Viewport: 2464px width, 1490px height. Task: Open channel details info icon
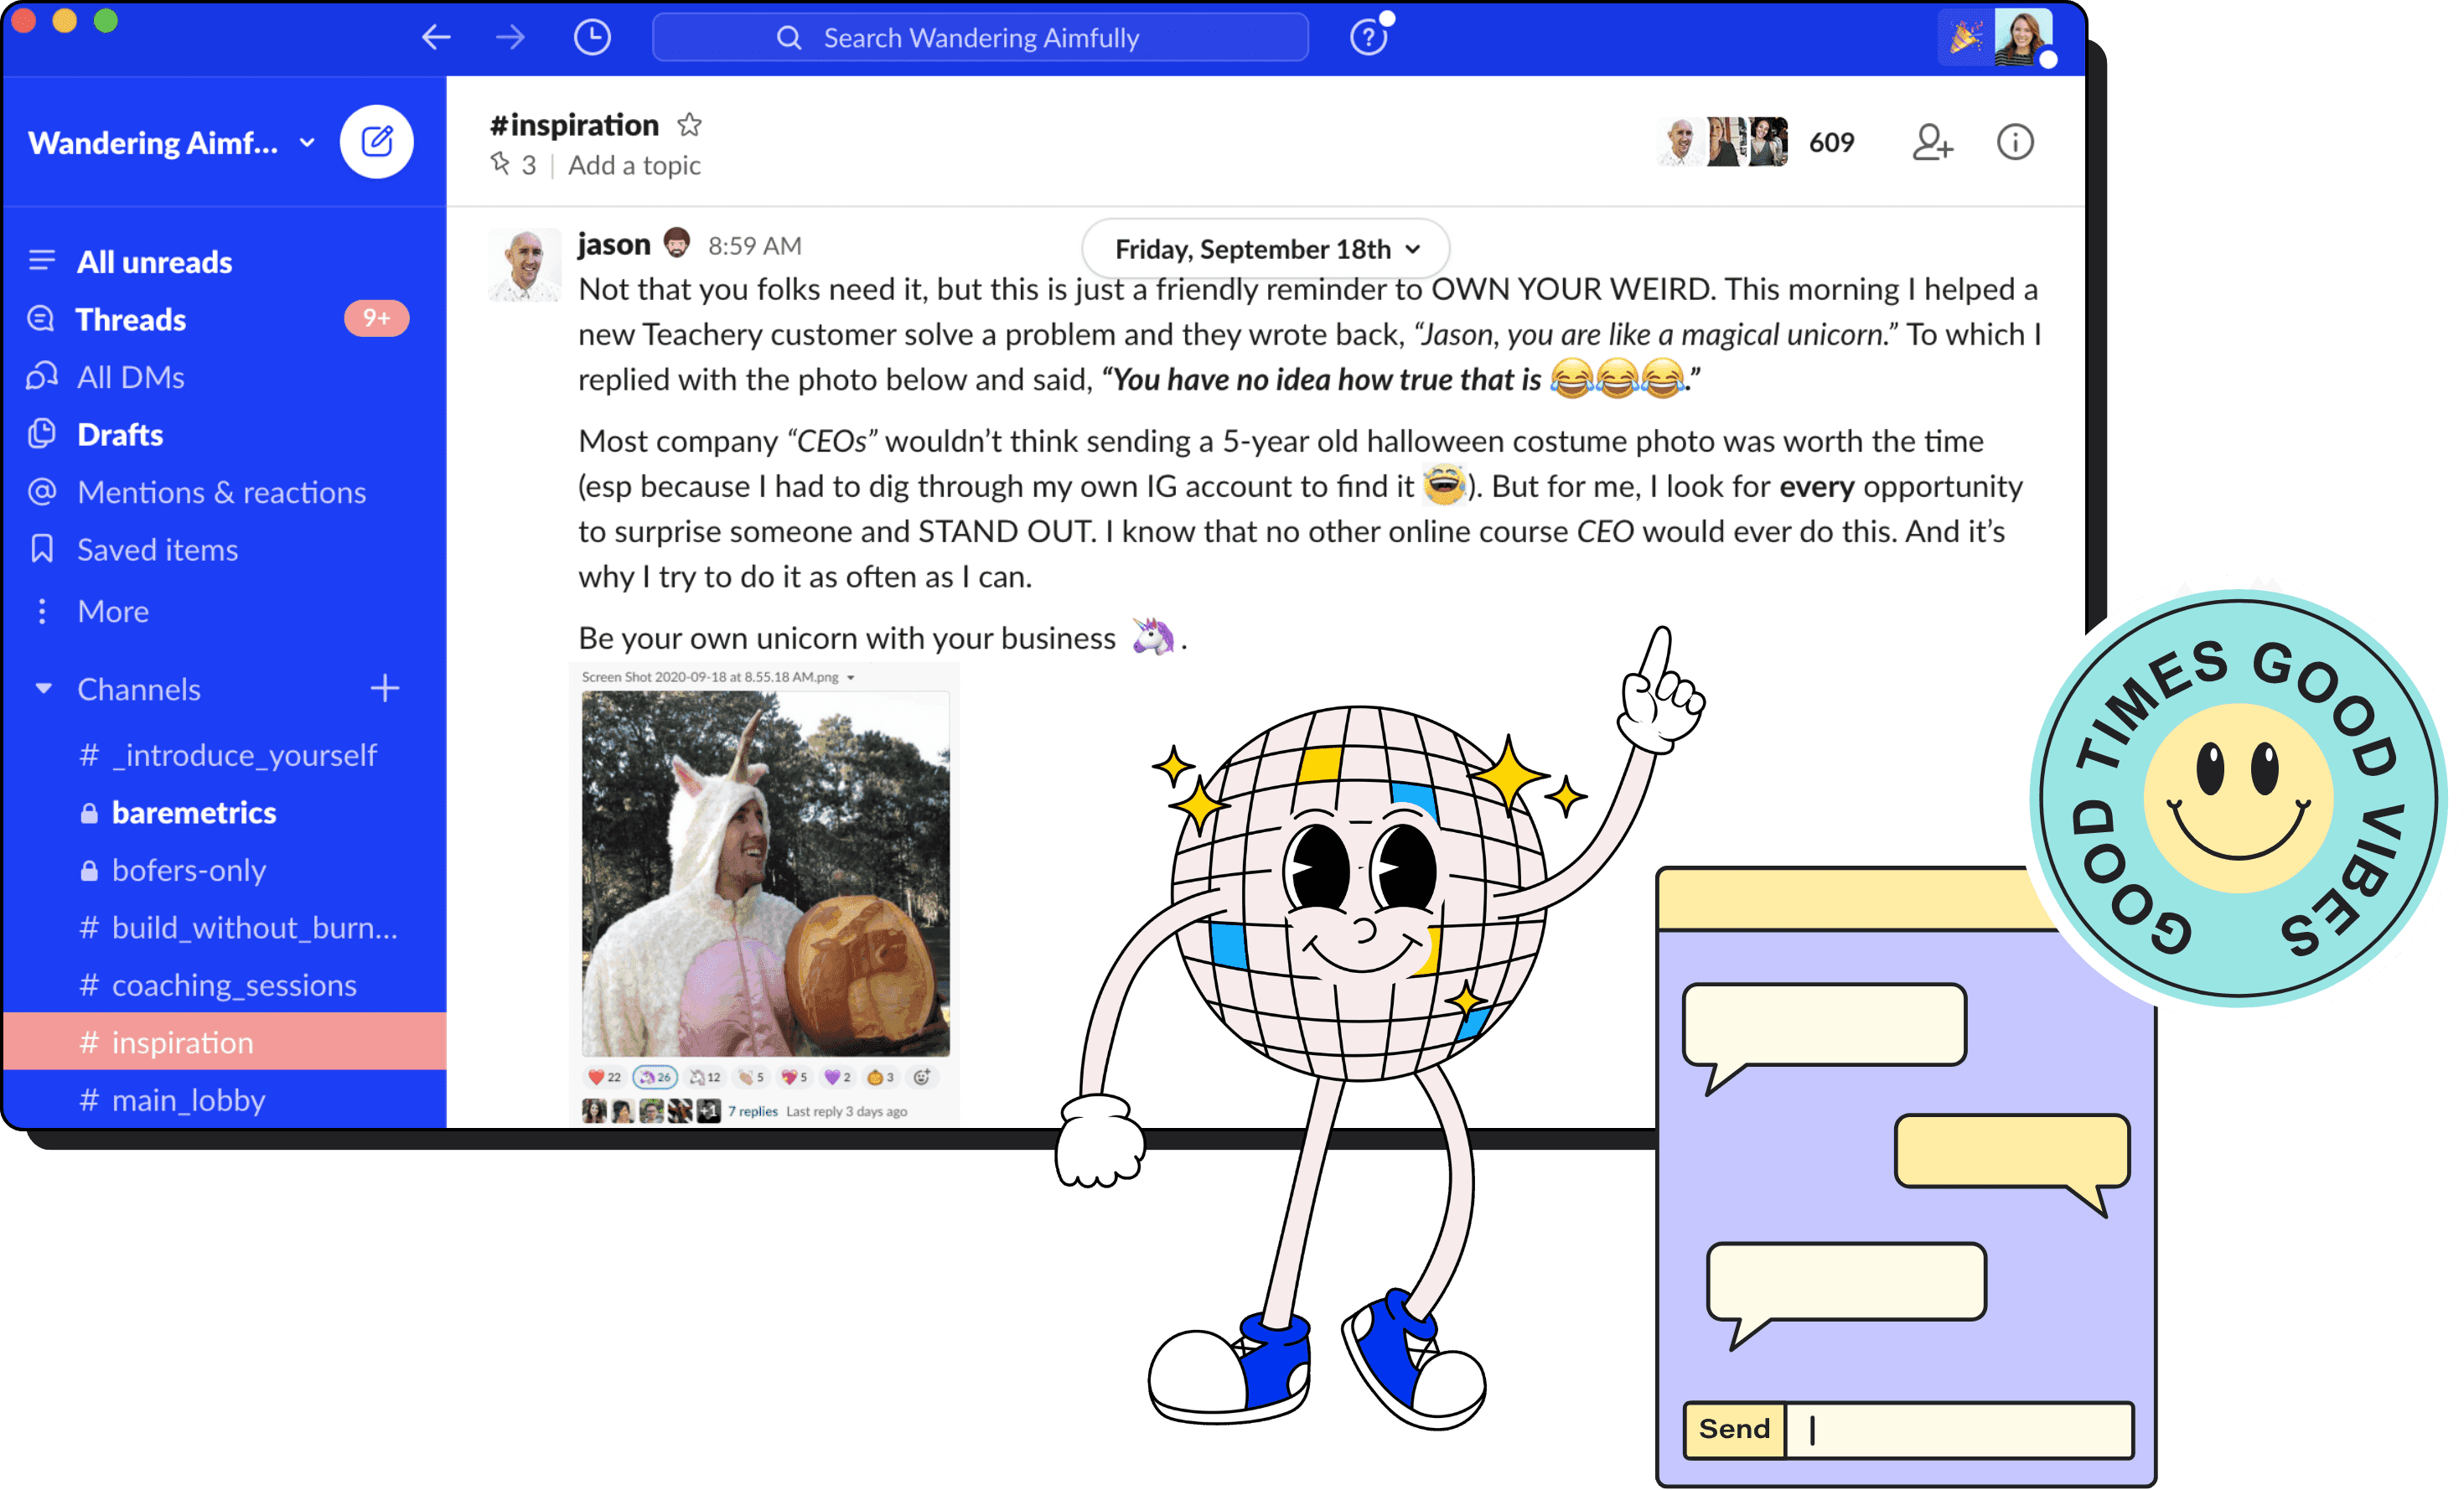click(x=2014, y=142)
